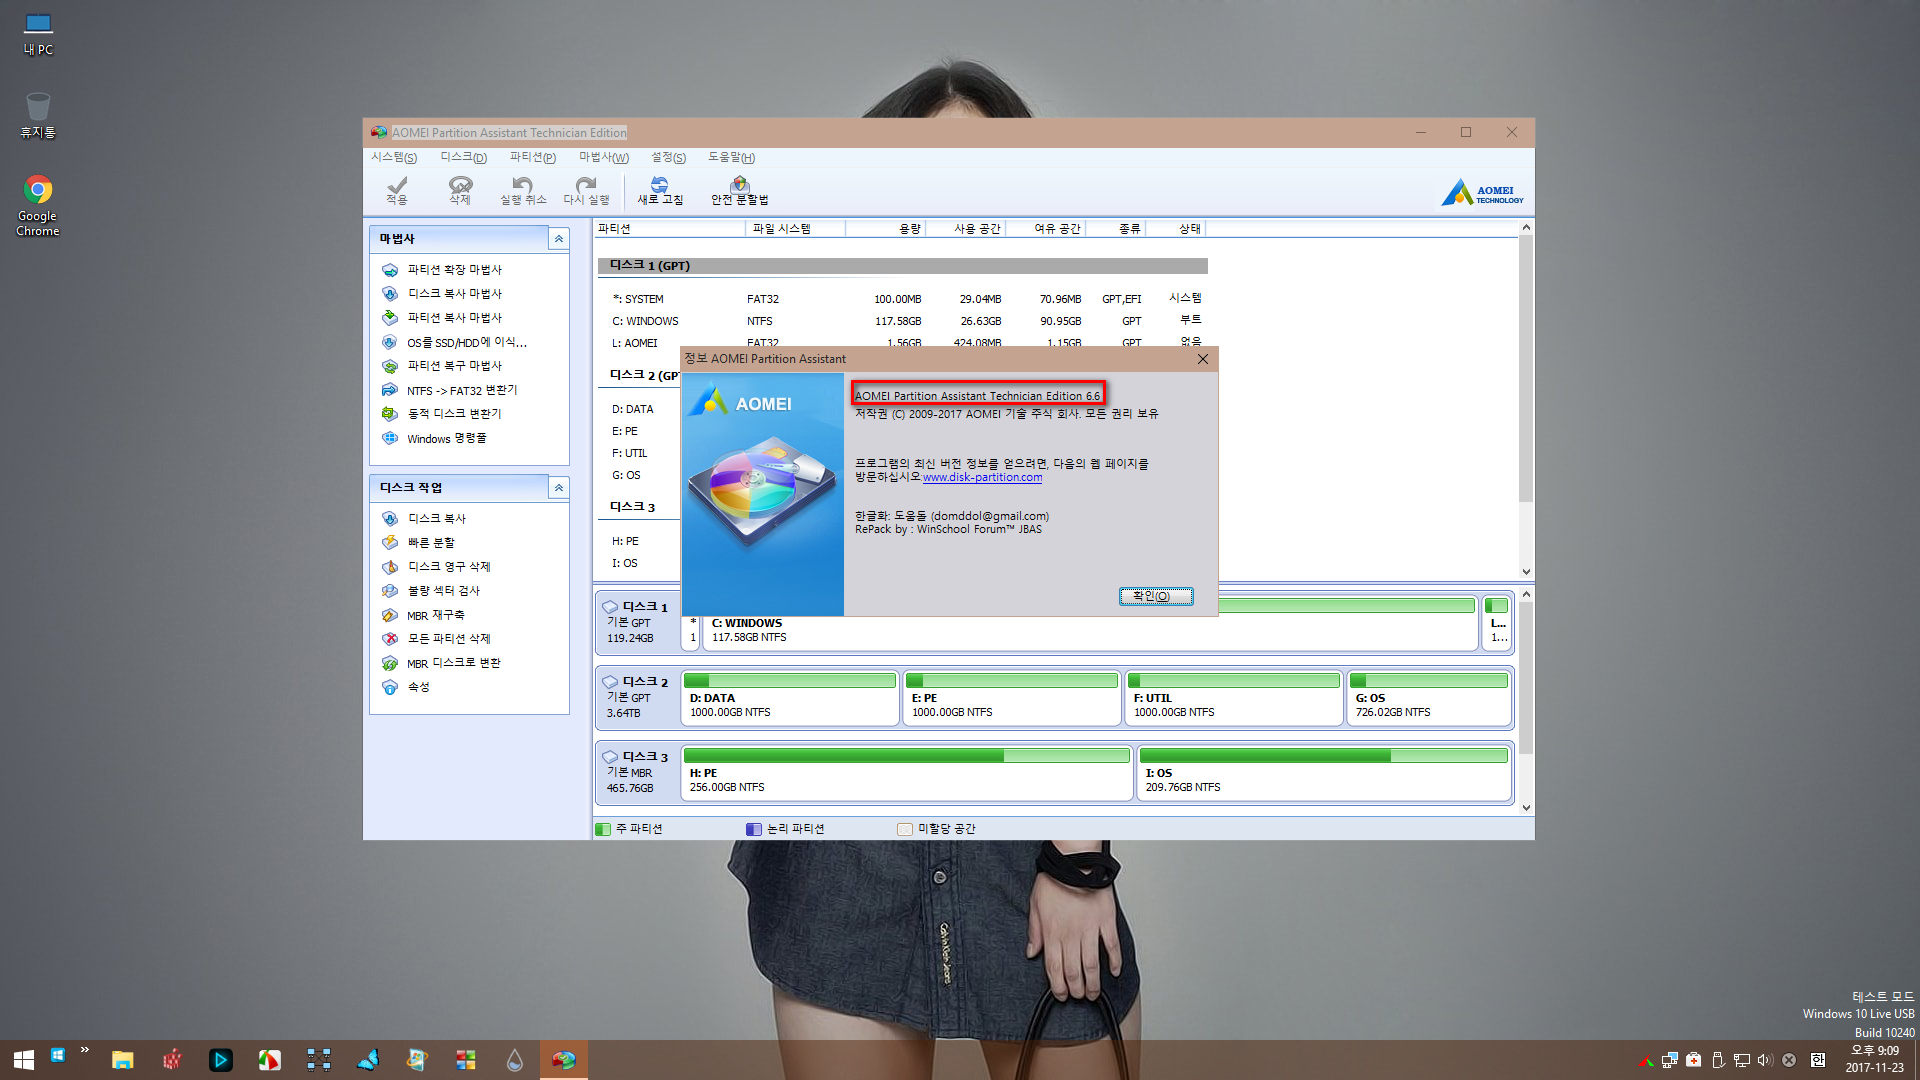Open the 휴지통 (Recycle Bin) desktop icon

(38, 116)
